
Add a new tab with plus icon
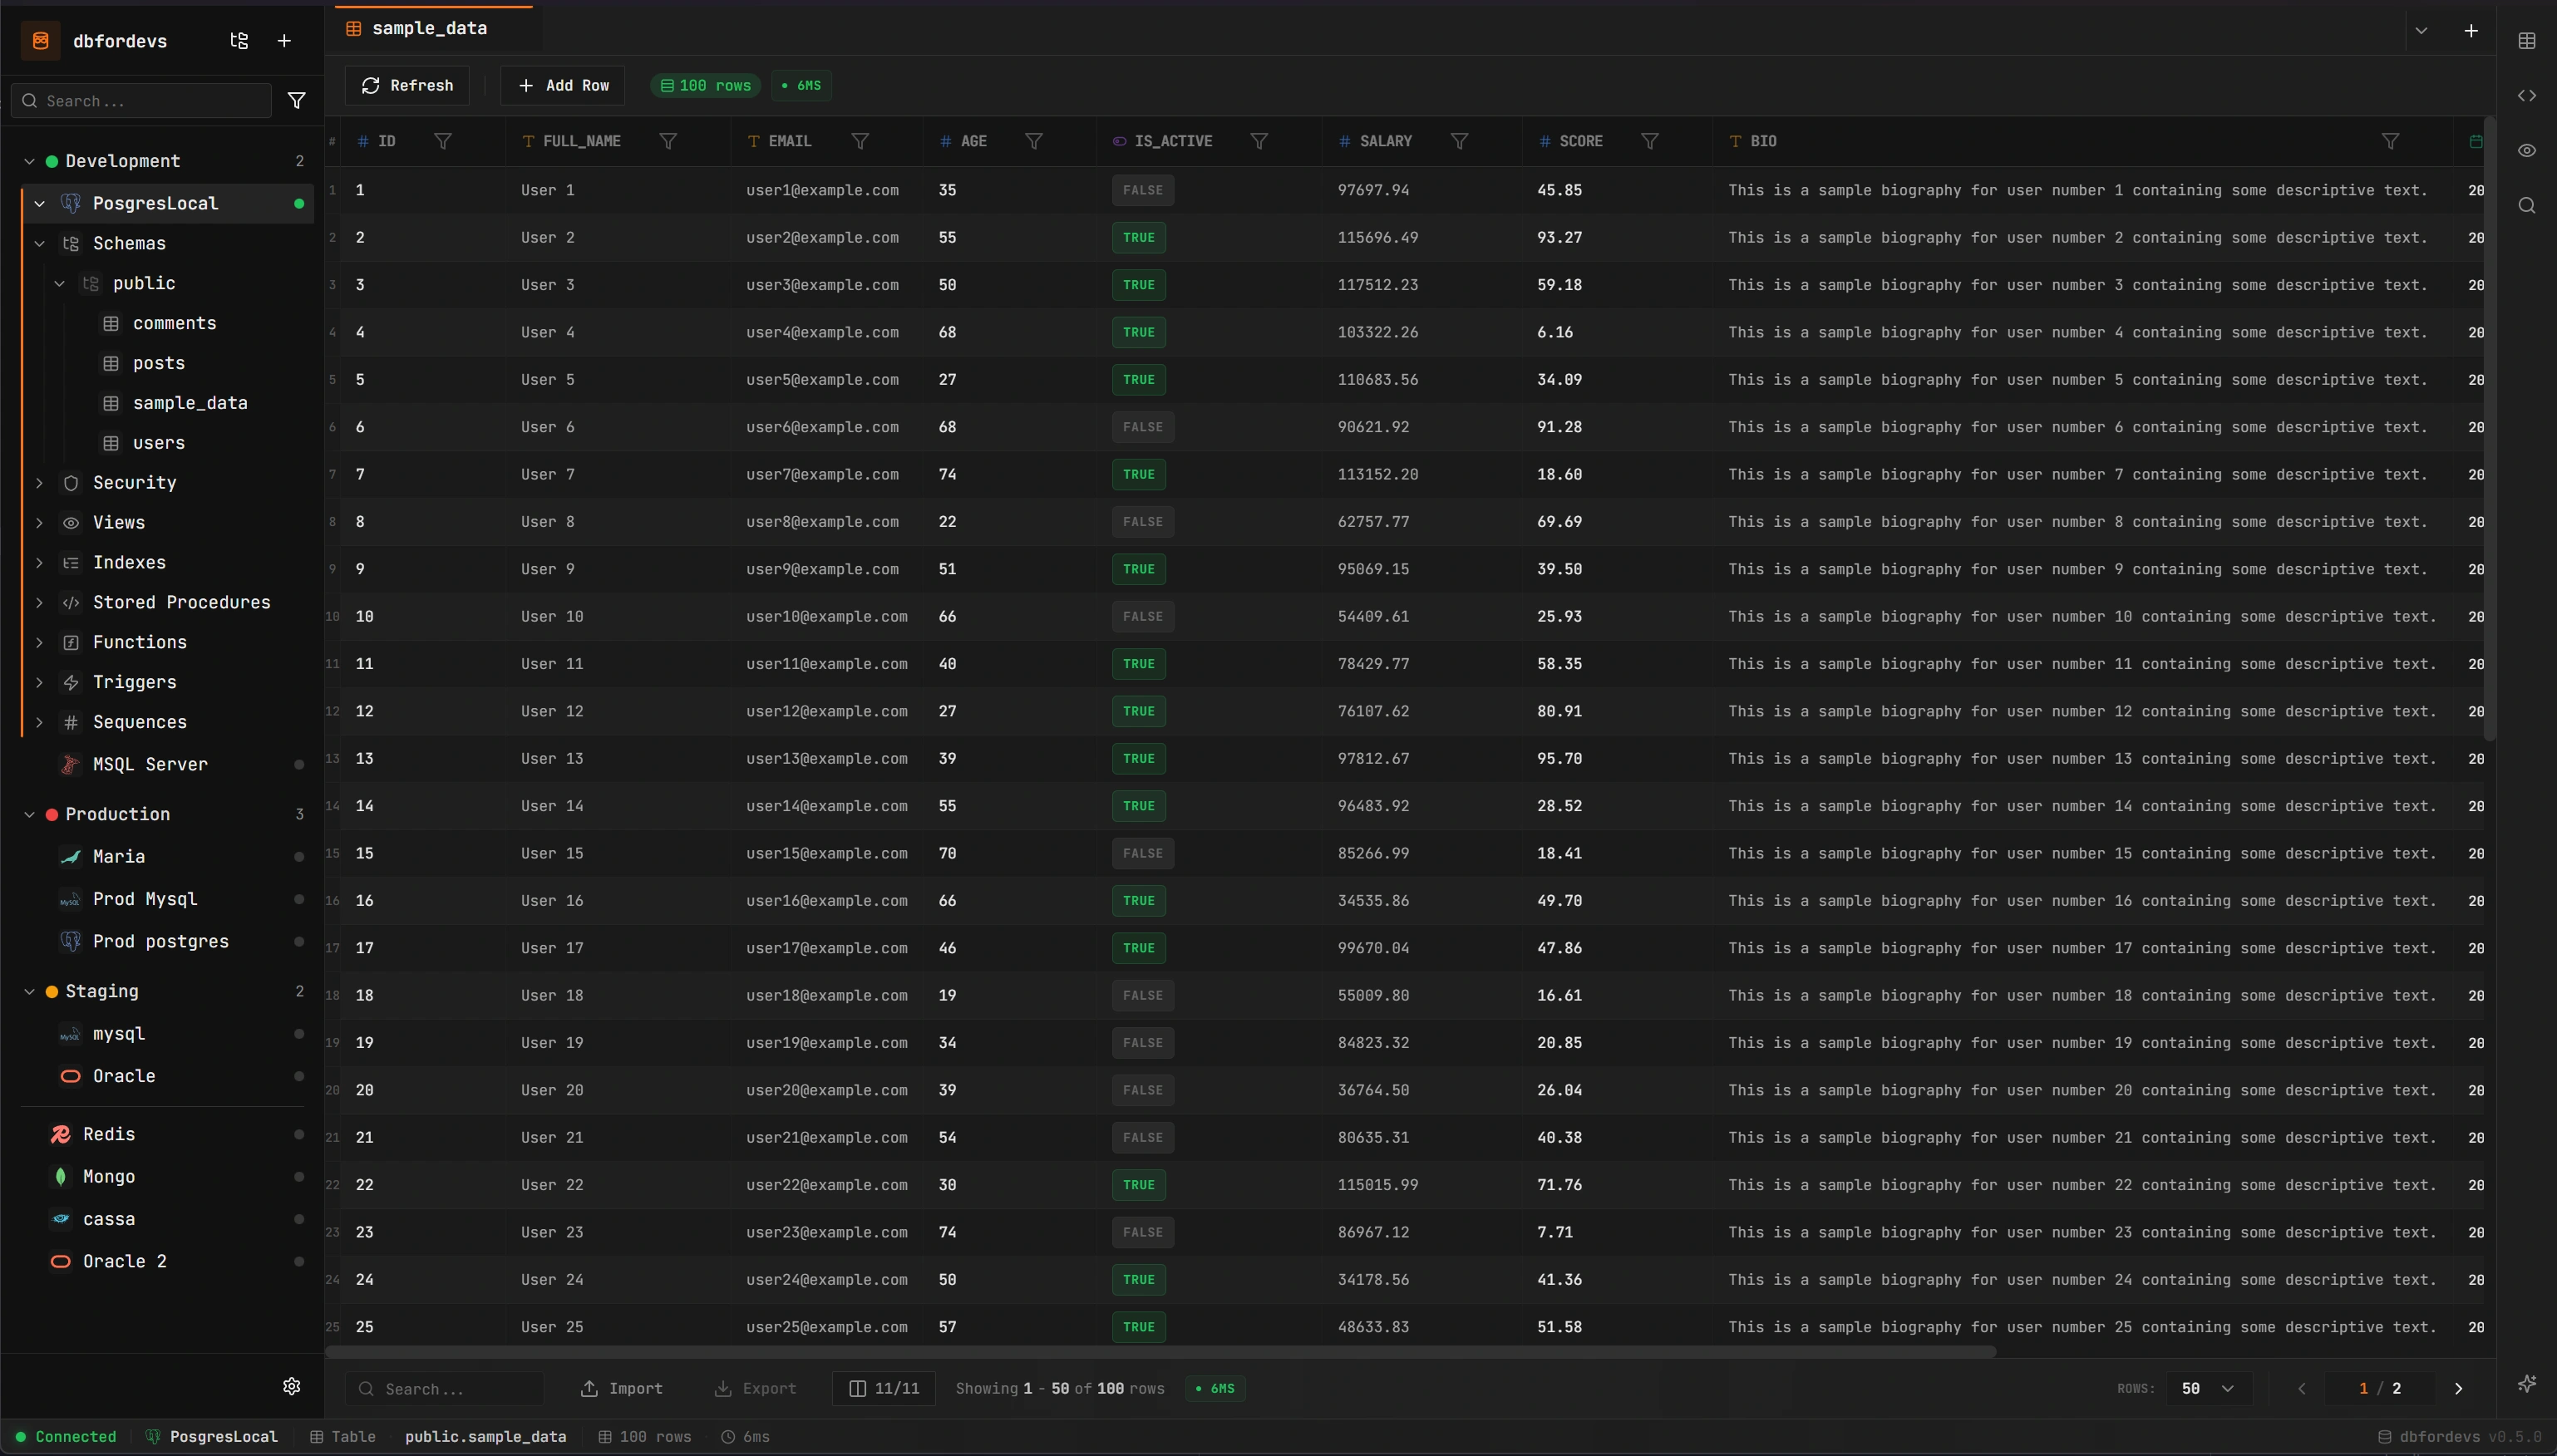click(2471, 31)
